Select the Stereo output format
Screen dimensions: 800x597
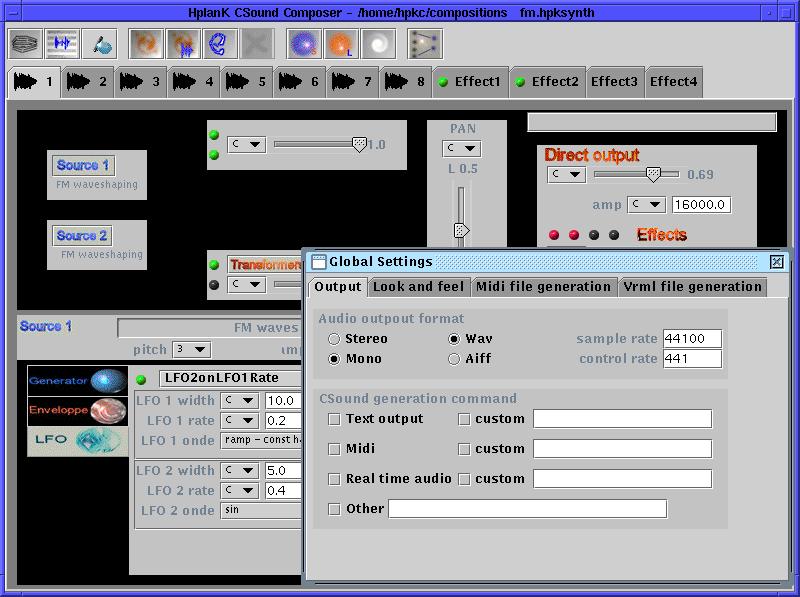(x=335, y=339)
